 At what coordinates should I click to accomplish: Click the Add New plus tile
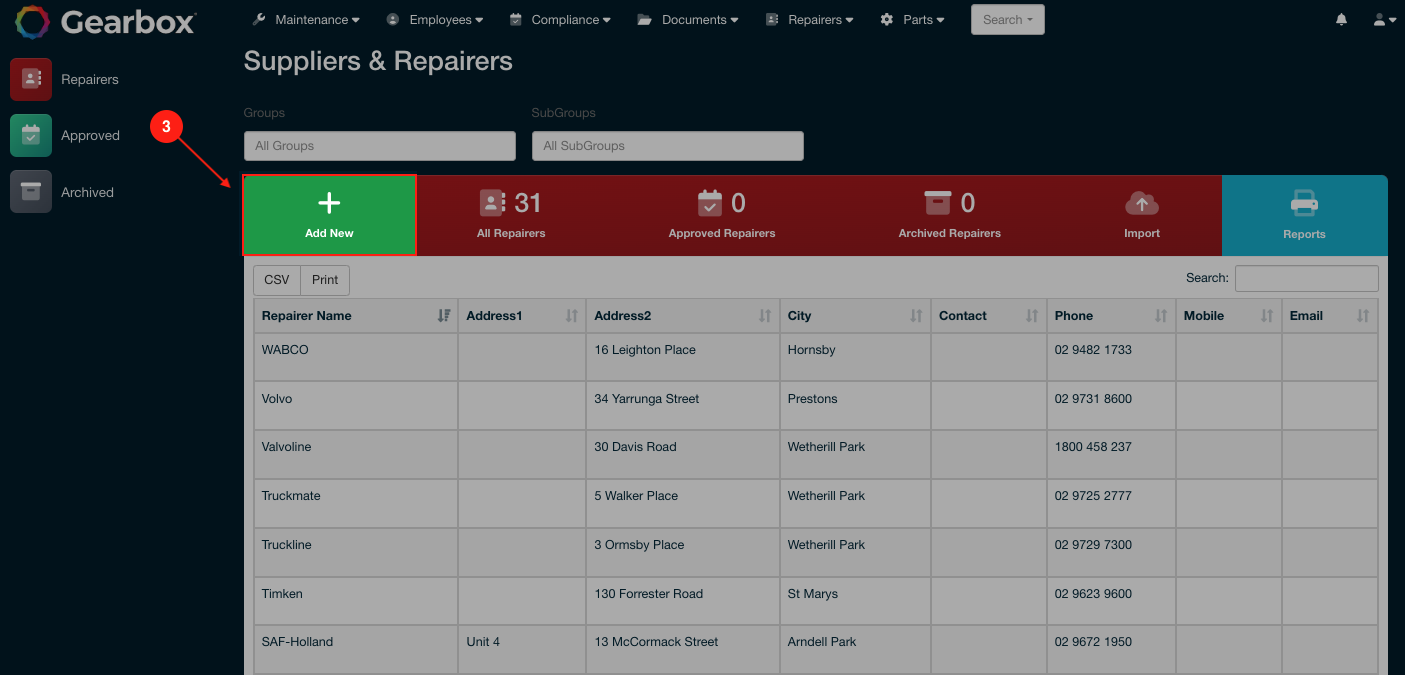coord(329,215)
